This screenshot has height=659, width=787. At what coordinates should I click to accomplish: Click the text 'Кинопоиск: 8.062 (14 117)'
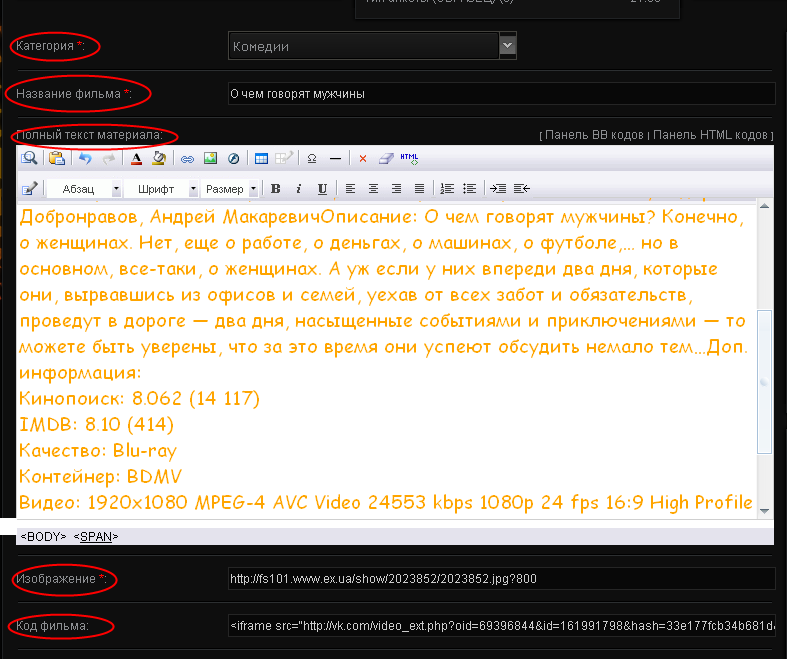[x=140, y=399]
